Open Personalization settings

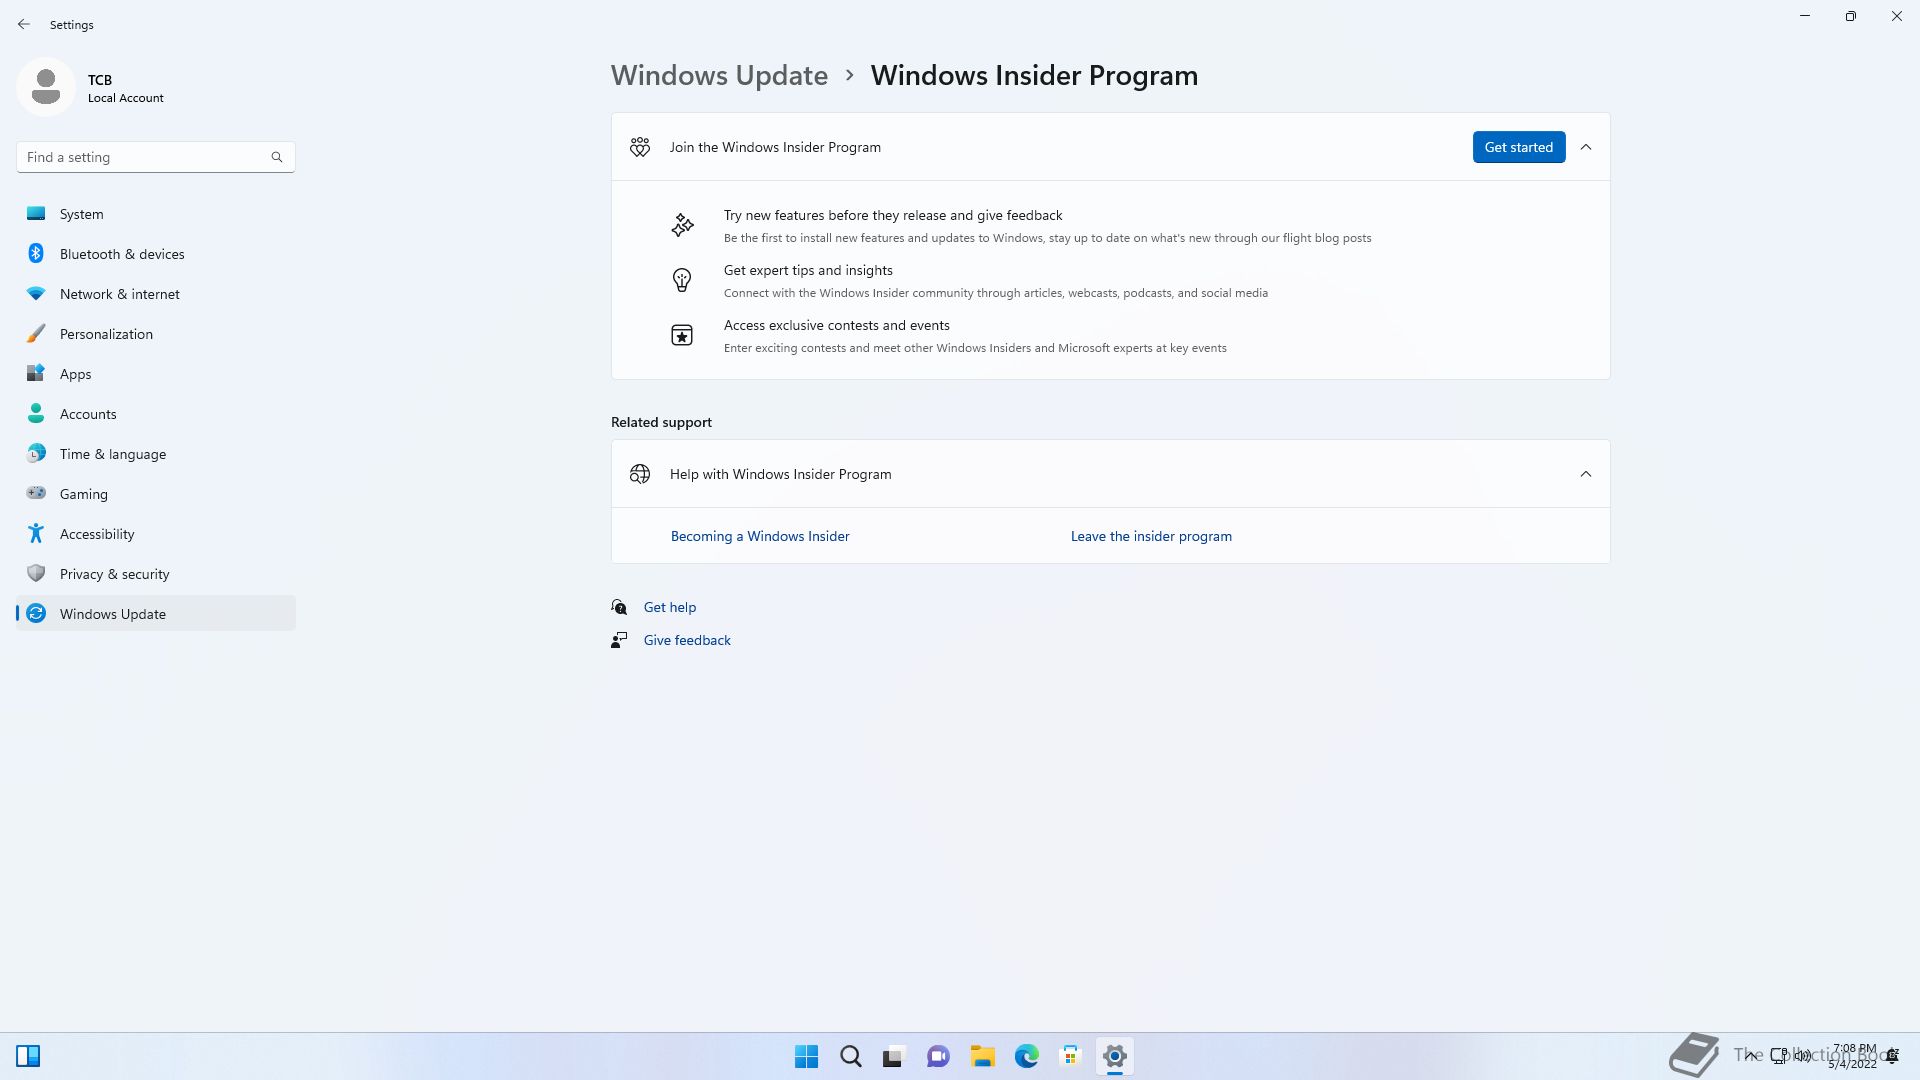point(156,334)
